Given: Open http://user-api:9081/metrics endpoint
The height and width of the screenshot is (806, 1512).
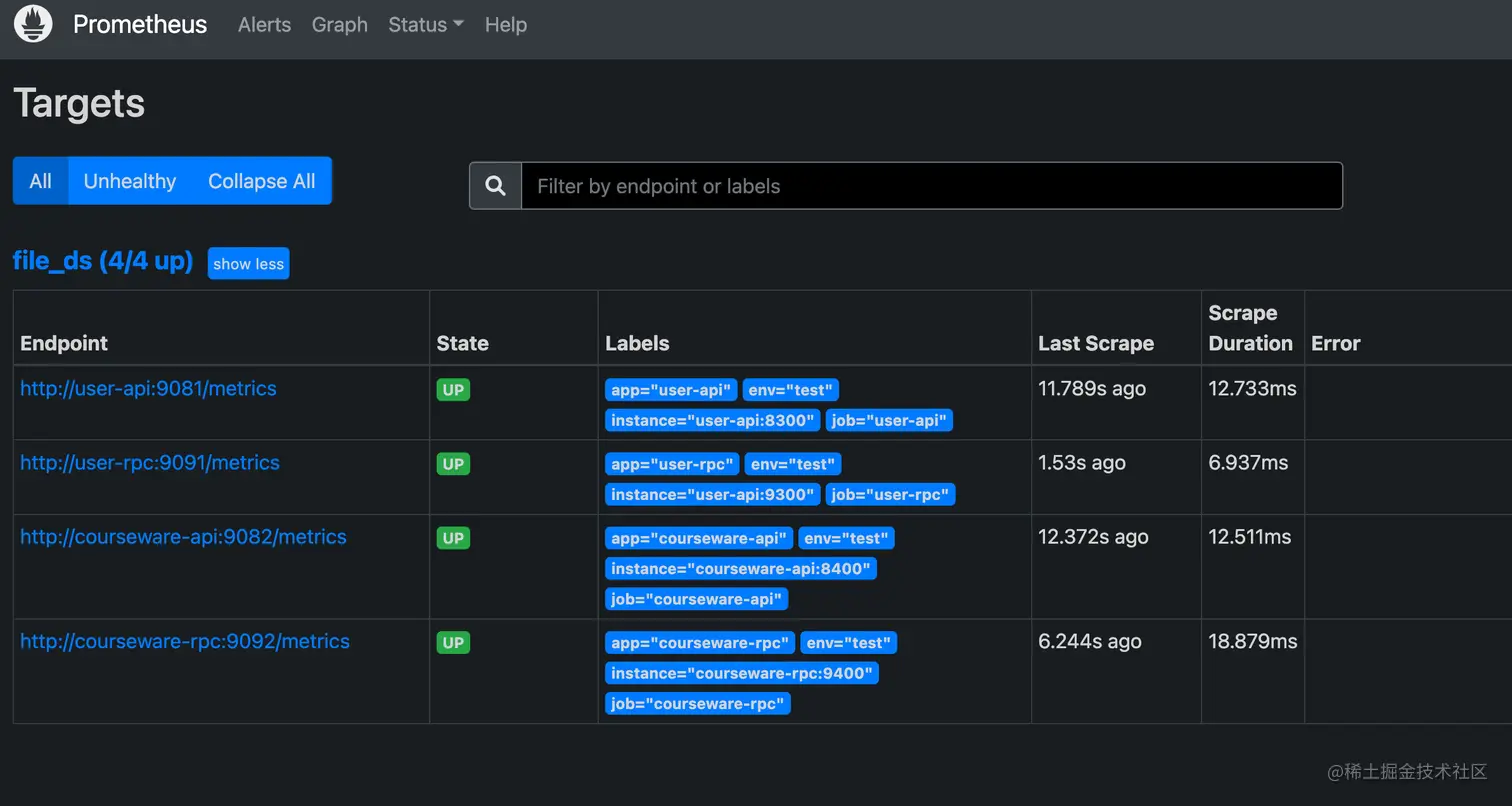Looking at the screenshot, I should [148, 388].
